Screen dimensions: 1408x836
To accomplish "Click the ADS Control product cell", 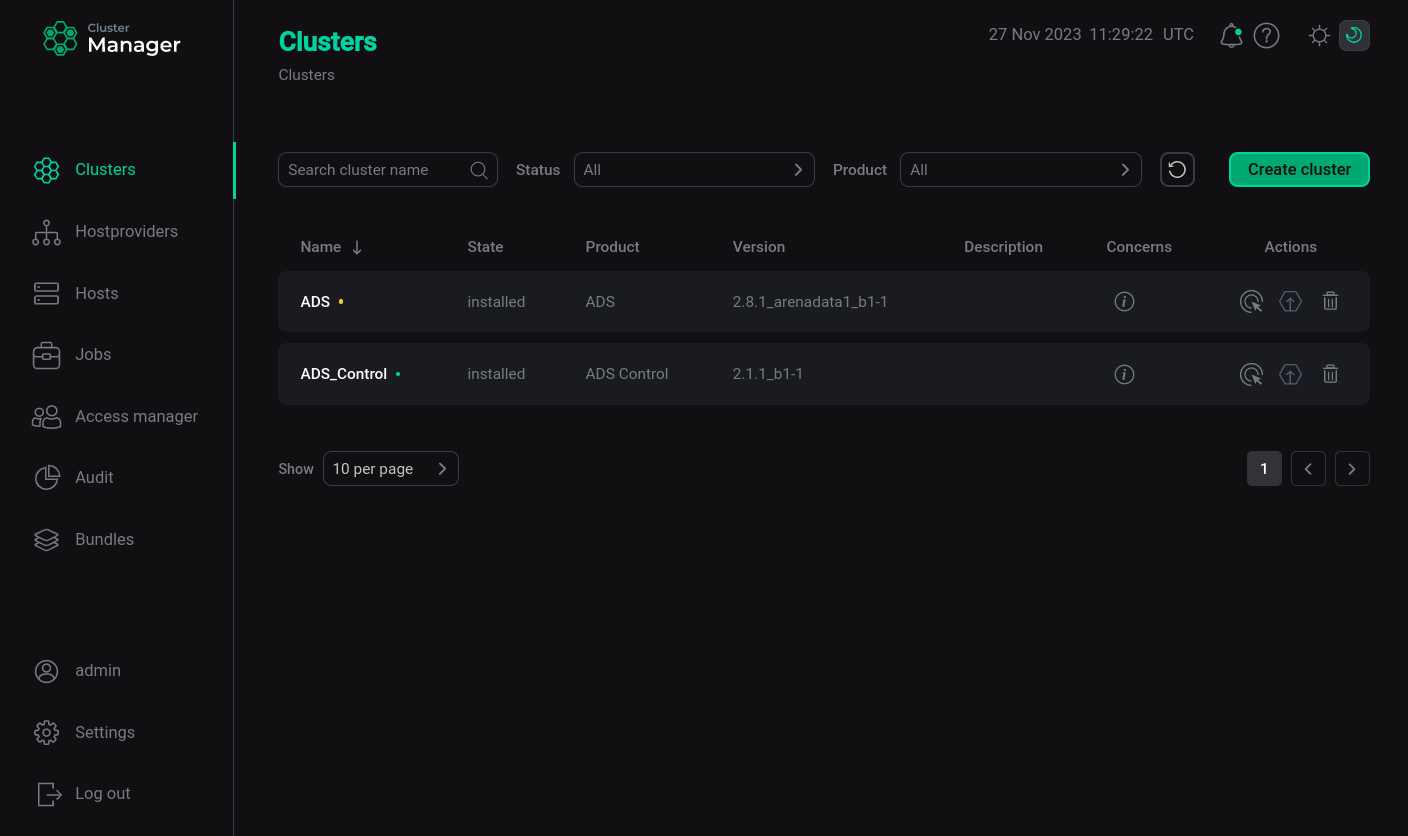I will pos(627,374).
